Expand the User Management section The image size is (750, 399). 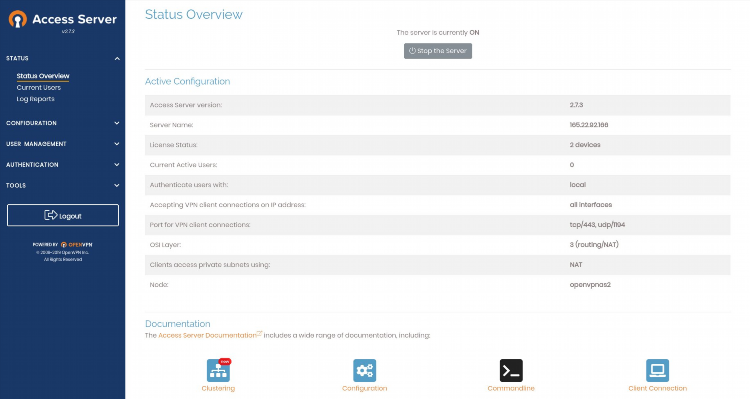63,144
